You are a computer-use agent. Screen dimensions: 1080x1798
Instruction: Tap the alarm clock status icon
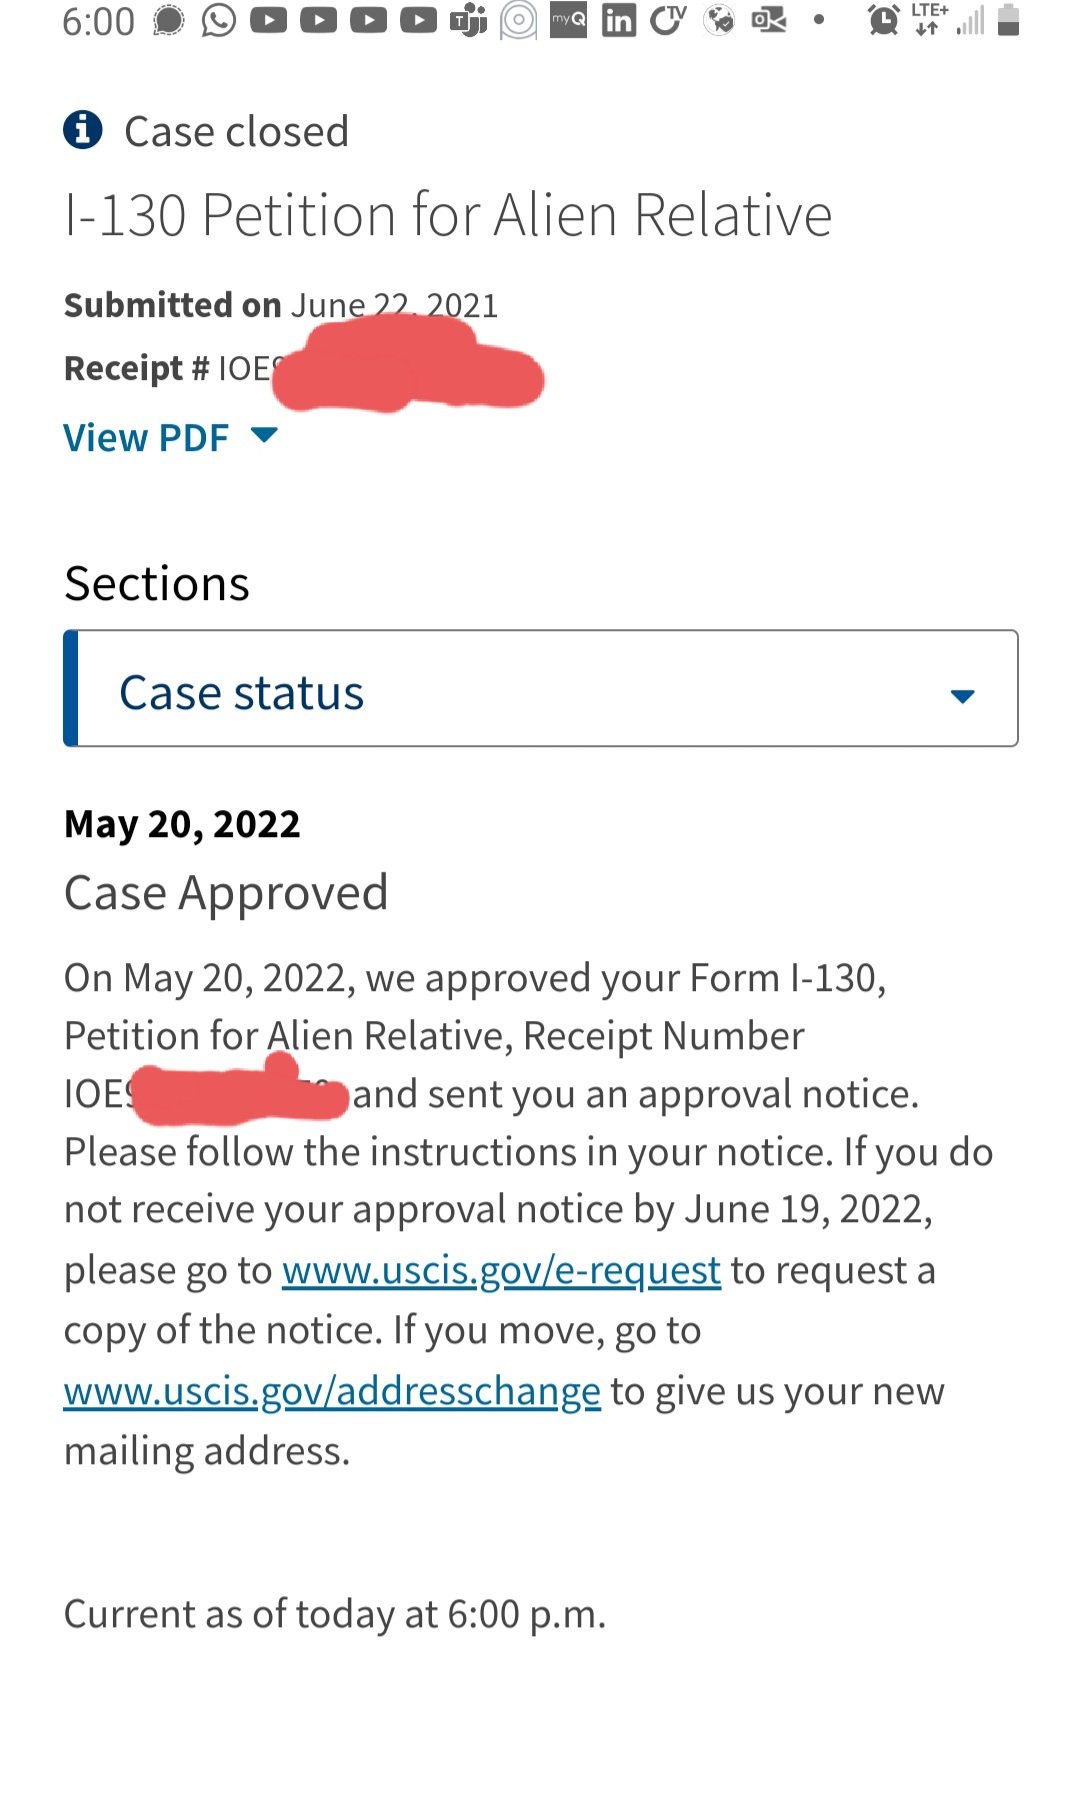tap(884, 20)
